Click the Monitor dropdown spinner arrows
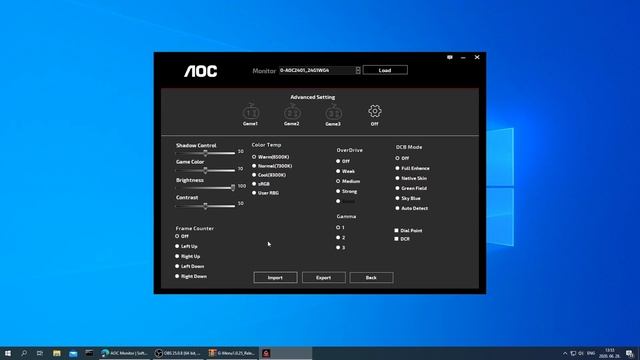 pyautogui.click(x=358, y=70)
